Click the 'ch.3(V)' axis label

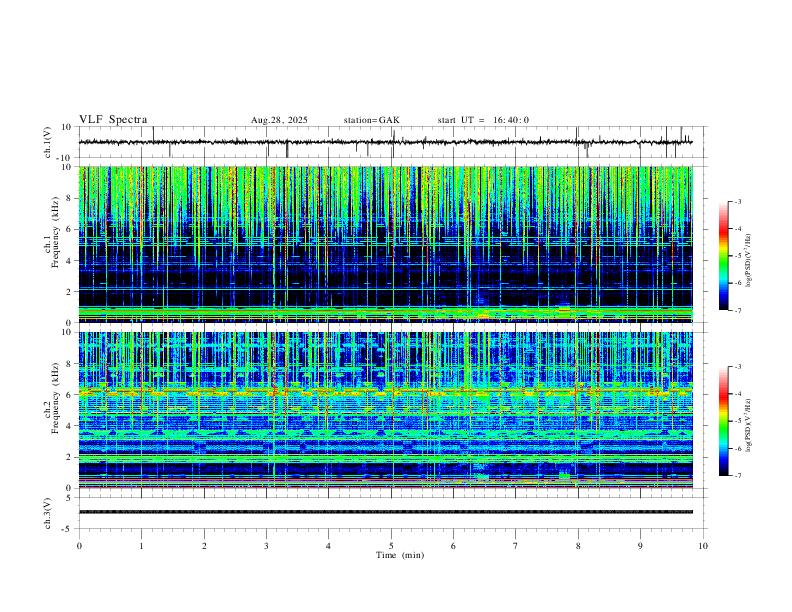point(48,513)
